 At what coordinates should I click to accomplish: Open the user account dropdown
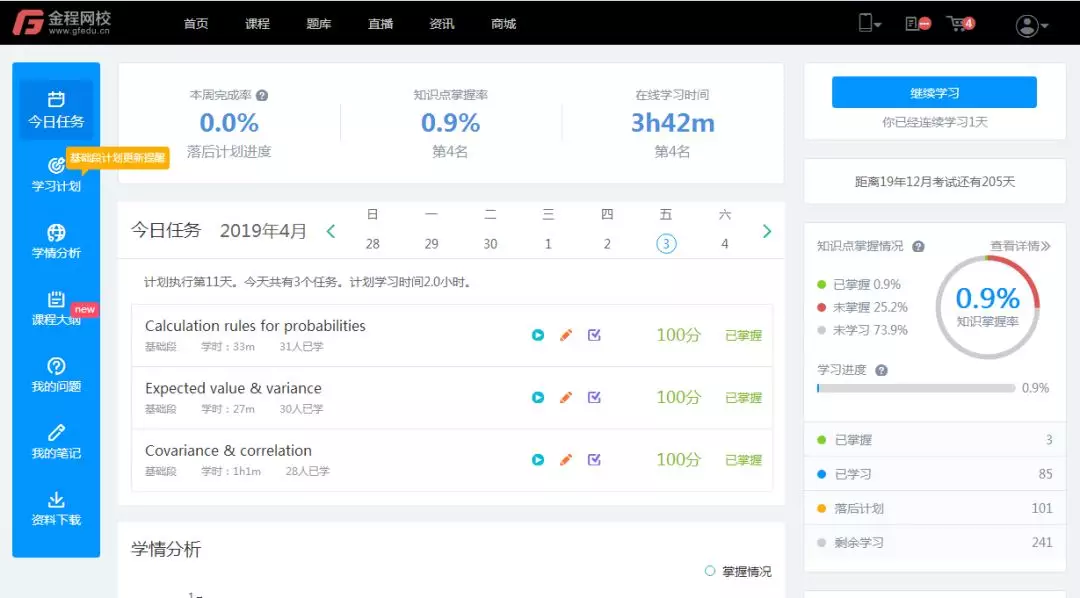coord(1031,25)
